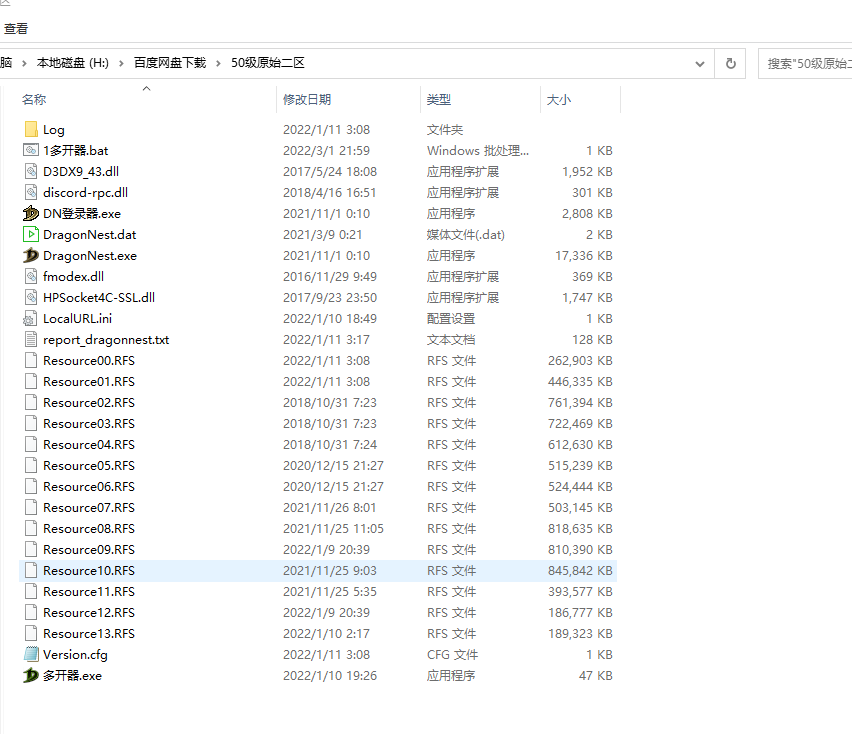Viewport: 852px width, 734px height.
Task: Sort files by 名称 column
Action: tap(34, 99)
